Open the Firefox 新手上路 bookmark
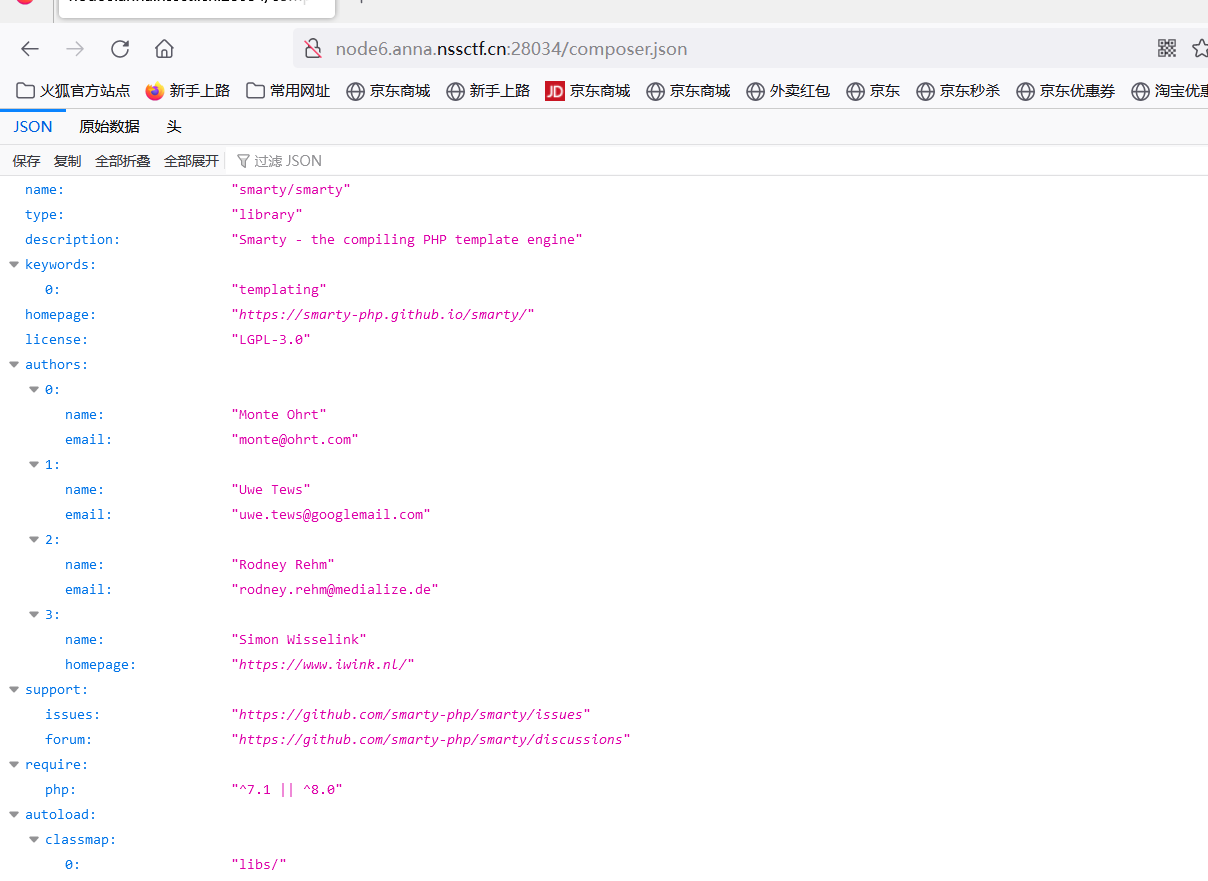 coord(188,91)
